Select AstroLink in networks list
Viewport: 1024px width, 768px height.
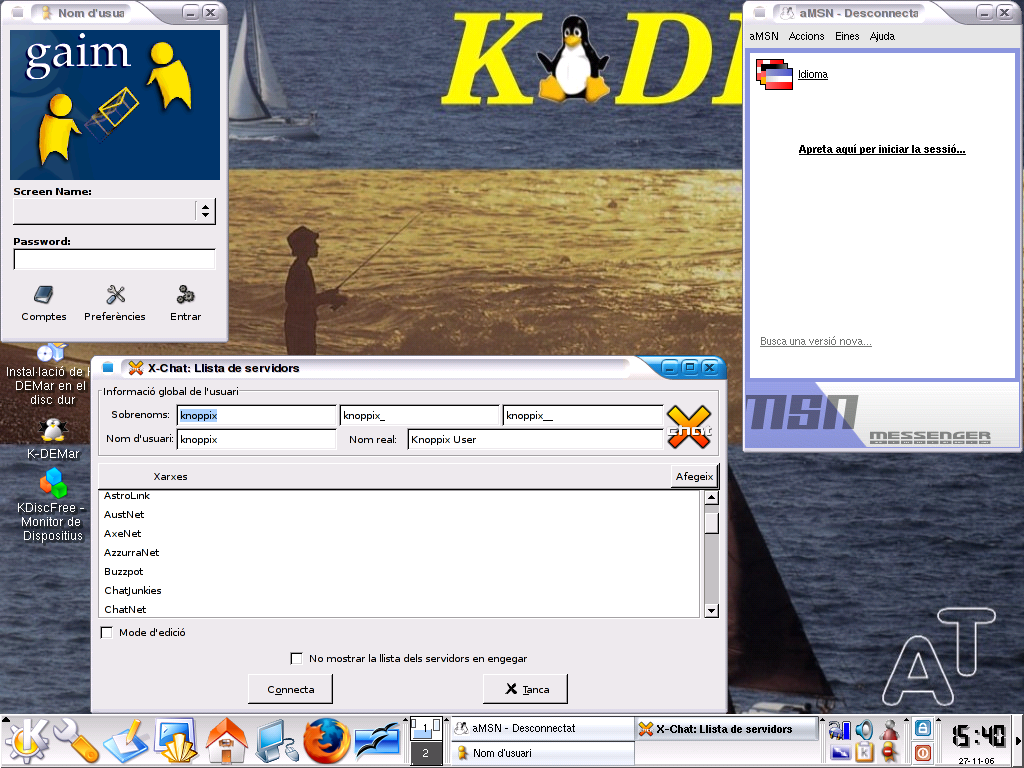(x=399, y=496)
